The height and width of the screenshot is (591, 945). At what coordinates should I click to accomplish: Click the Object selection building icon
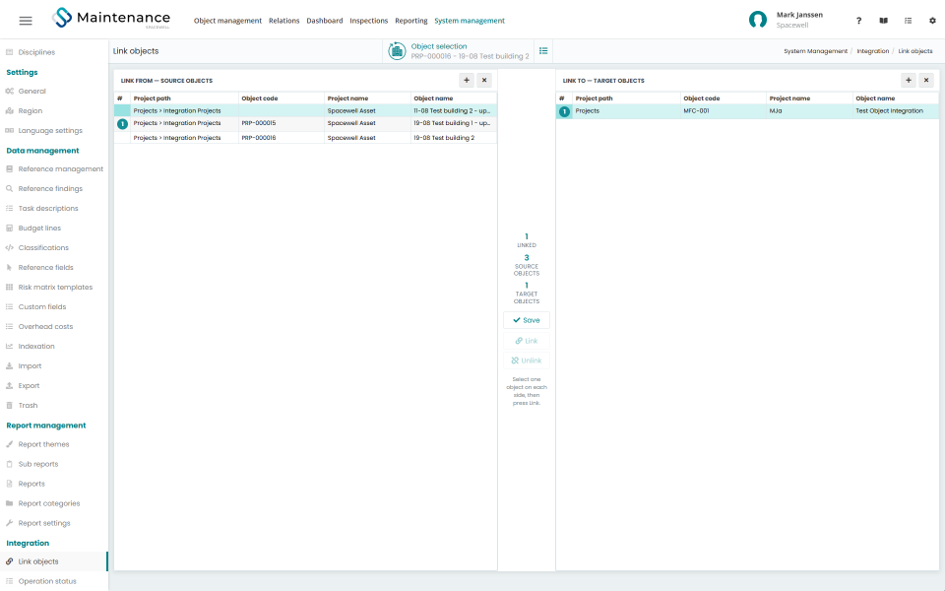point(397,51)
